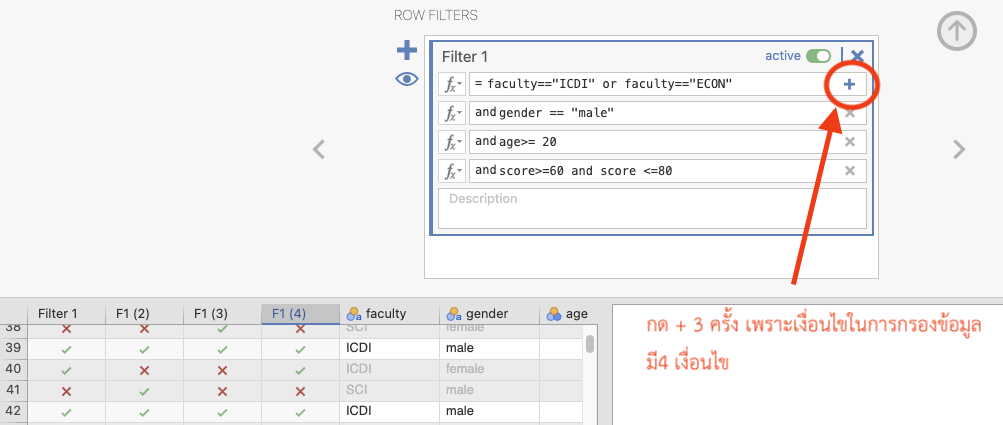Go to the next panel with right chevron
Image resolution: width=1003 pixels, height=425 pixels.
[x=959, y=150]
